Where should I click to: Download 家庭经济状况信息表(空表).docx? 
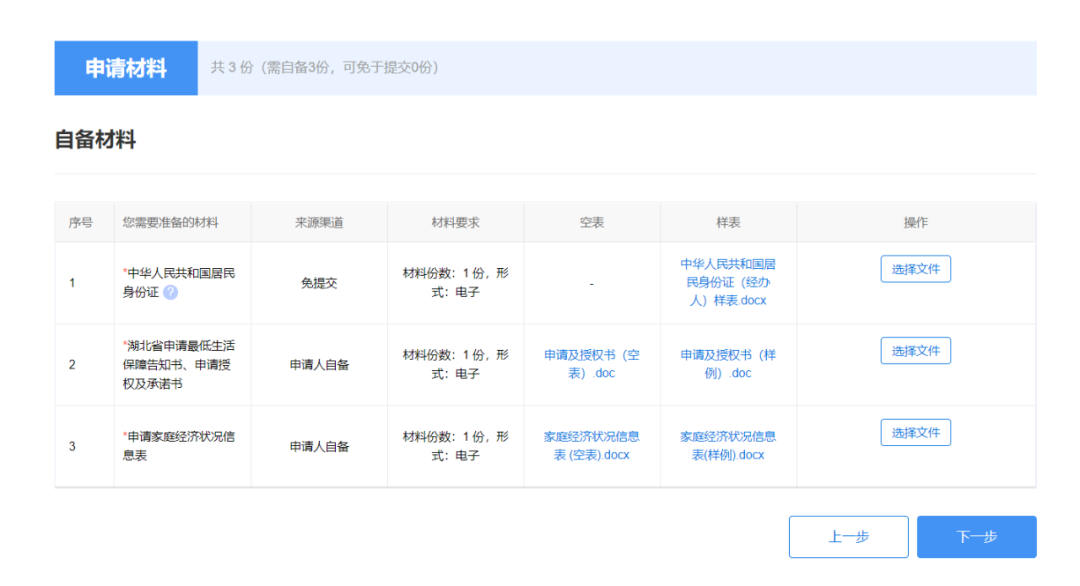(592, 446)
